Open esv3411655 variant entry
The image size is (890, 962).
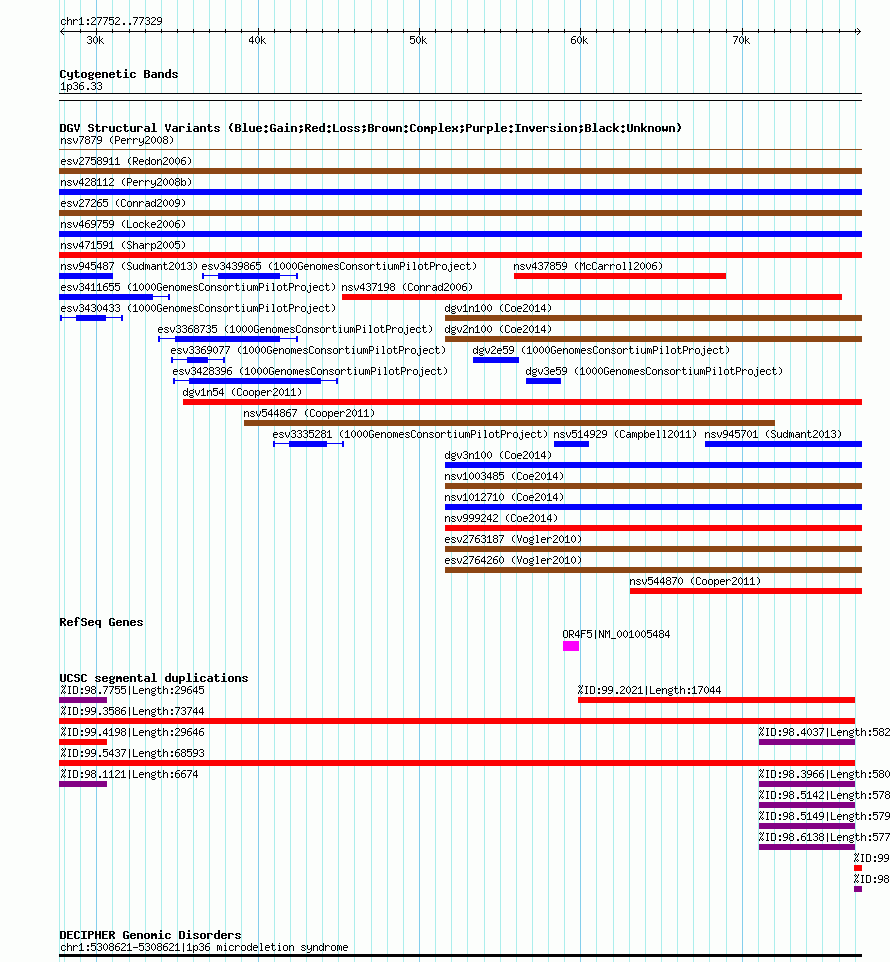tap(198, 287)
